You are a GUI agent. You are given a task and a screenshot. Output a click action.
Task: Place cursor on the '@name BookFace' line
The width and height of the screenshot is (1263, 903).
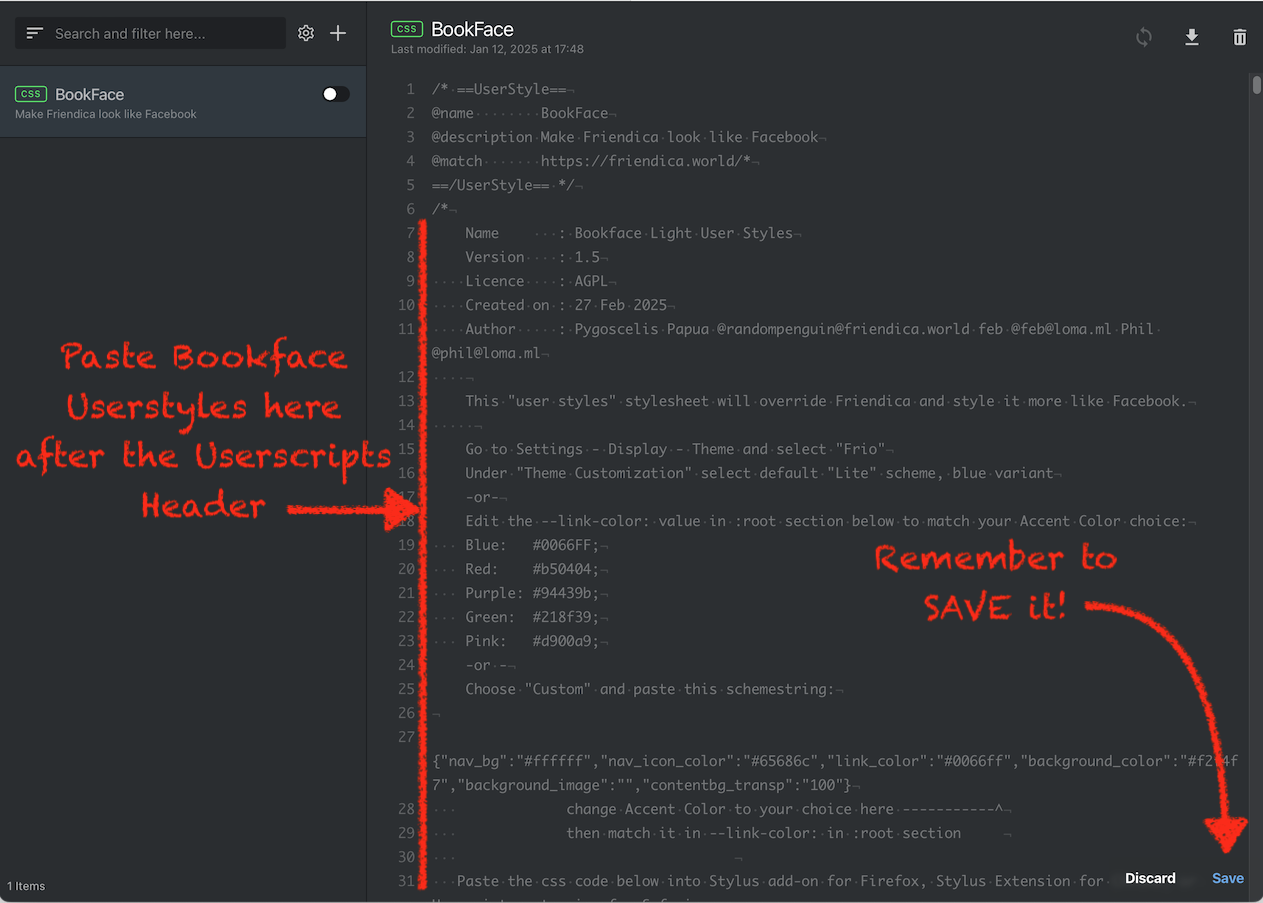(x=524, y=113)
